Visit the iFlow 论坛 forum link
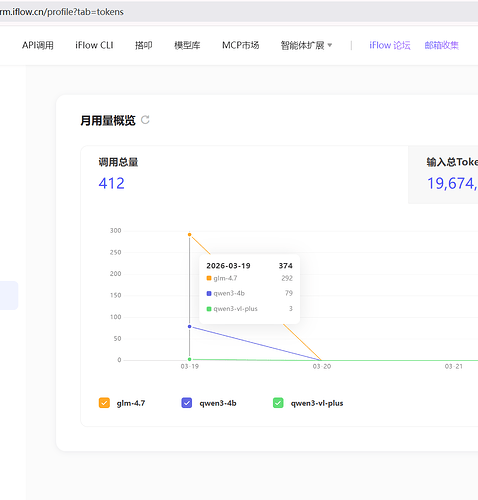The image size is (478, 500). click(390, 45)
